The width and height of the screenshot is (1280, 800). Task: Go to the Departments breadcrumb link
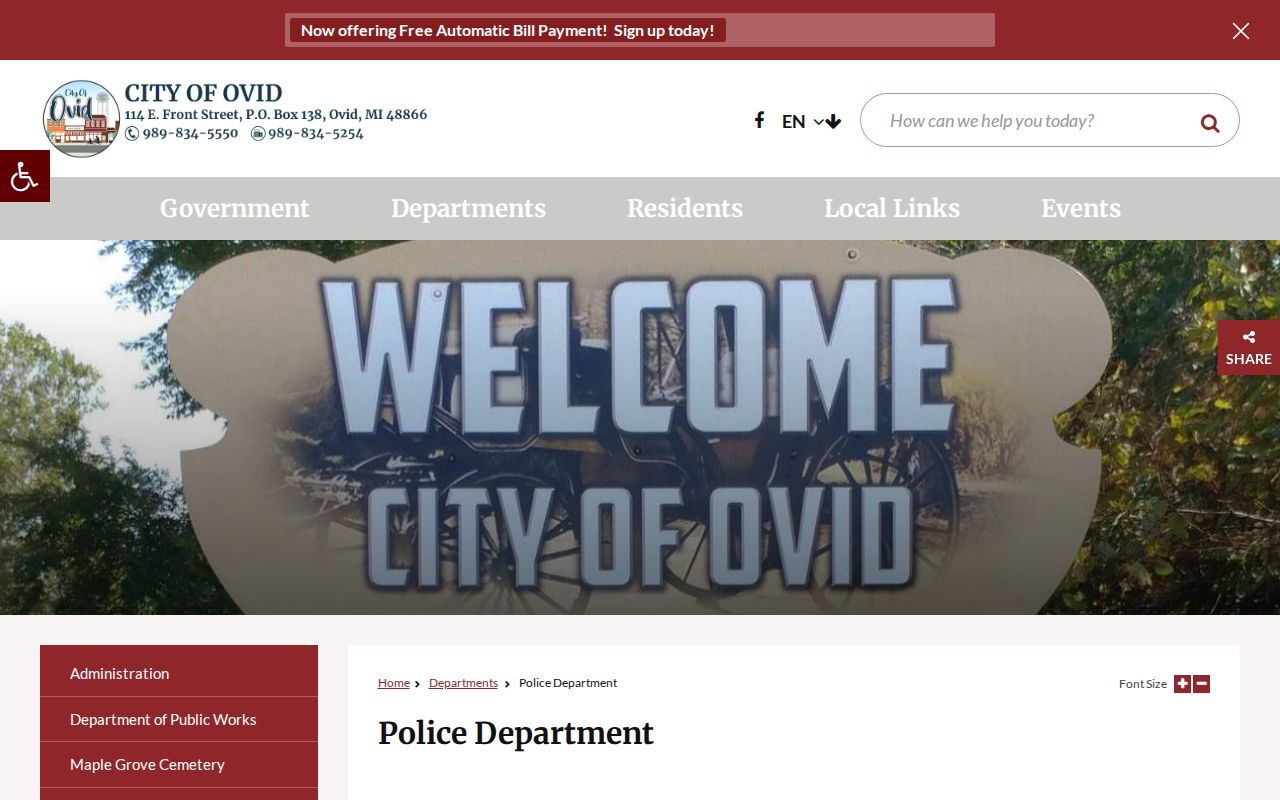pos(463,683)
